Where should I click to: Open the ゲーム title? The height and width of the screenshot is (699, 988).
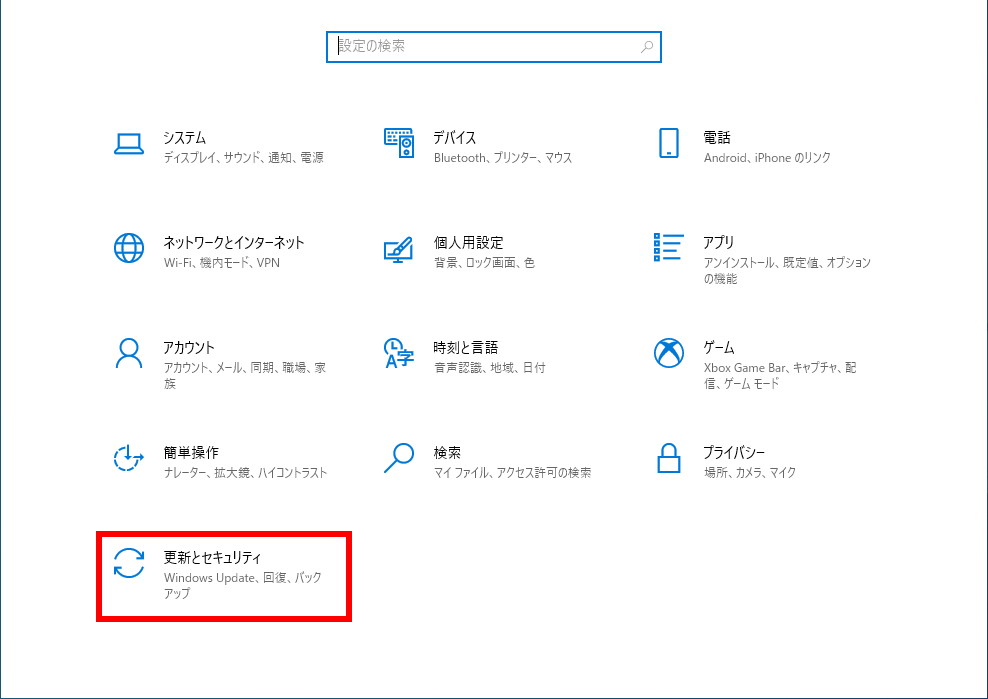point(719,348)
